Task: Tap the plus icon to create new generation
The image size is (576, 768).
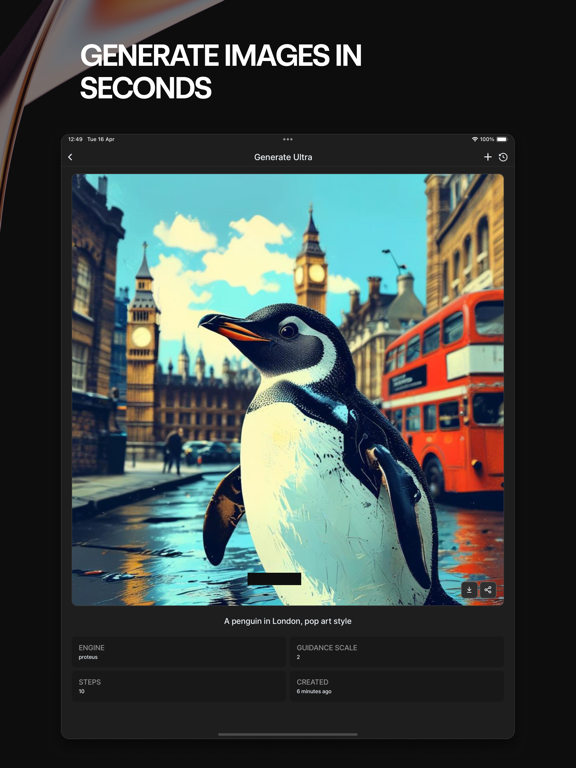Action: [x=487, y=157]
